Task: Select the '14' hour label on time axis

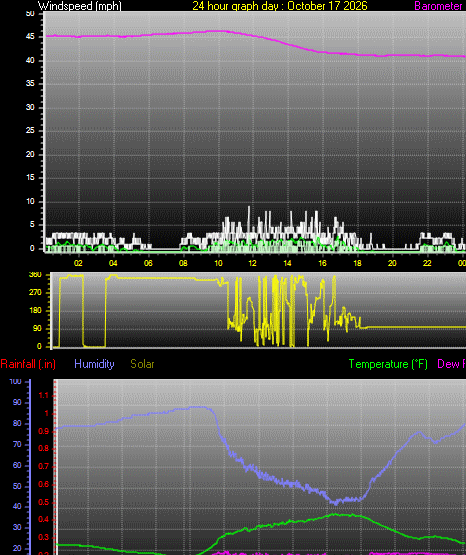Action: point(287,263)
